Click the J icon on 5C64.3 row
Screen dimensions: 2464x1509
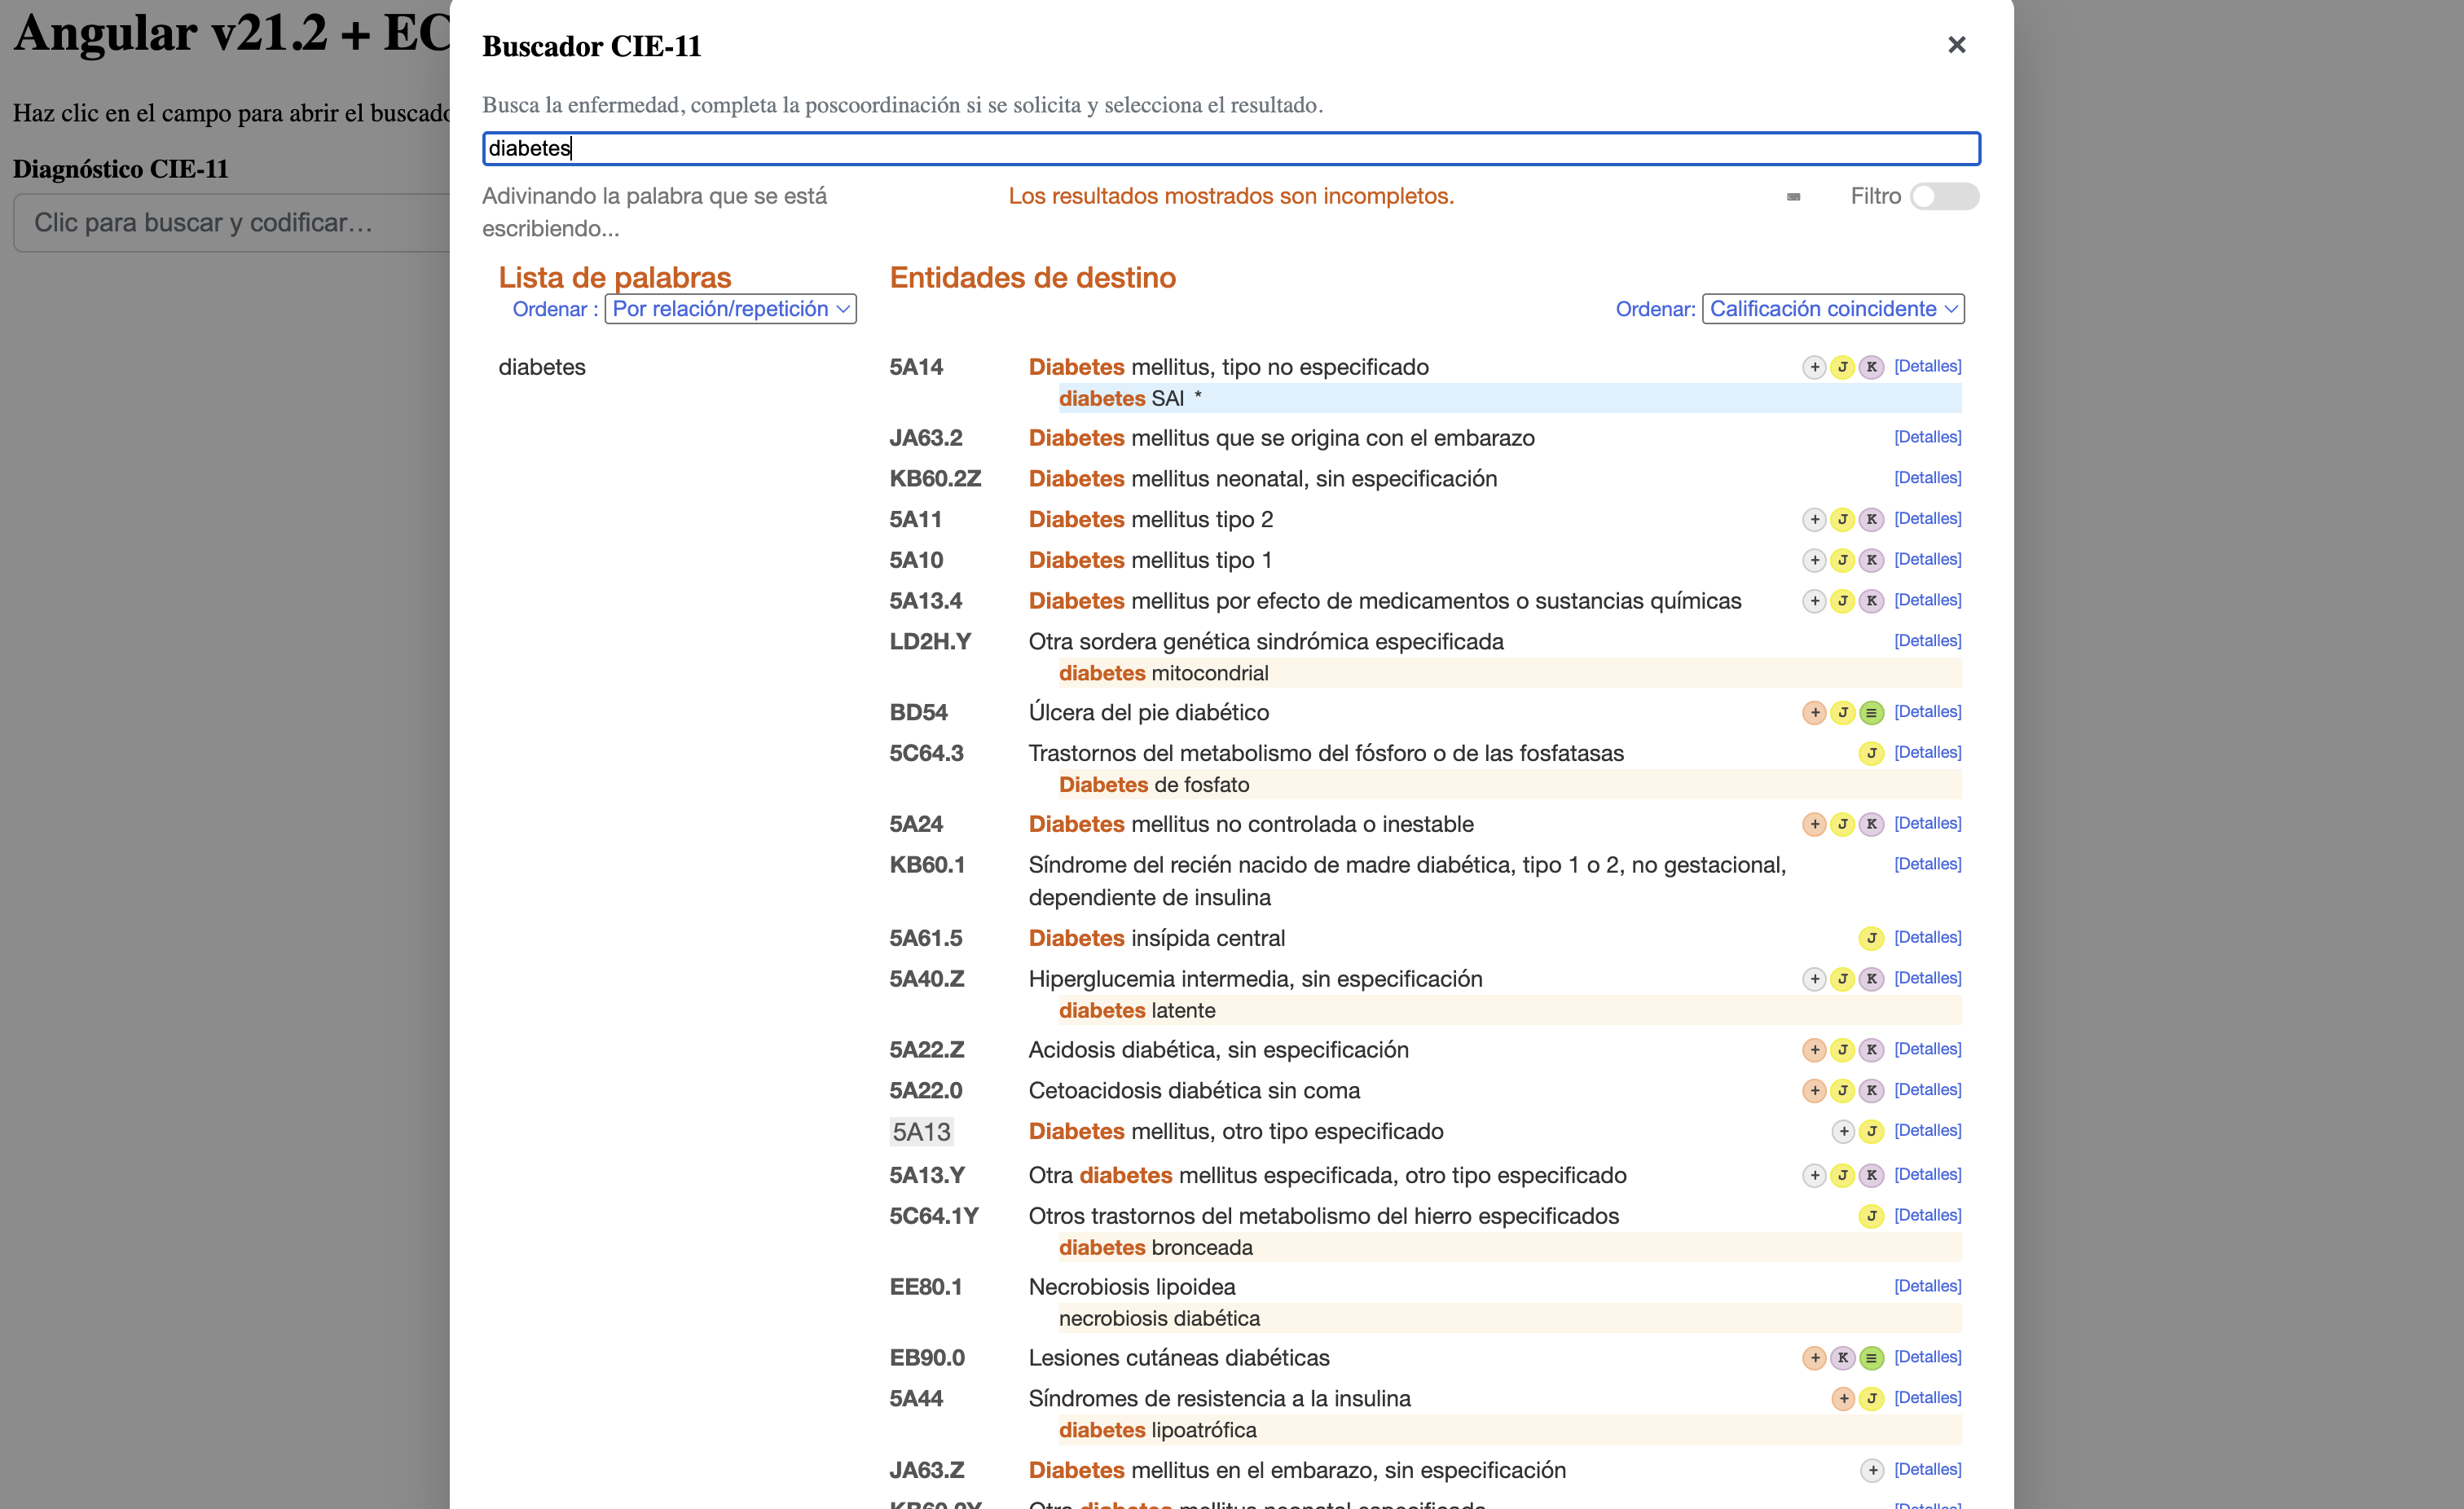pos(1871,753)
